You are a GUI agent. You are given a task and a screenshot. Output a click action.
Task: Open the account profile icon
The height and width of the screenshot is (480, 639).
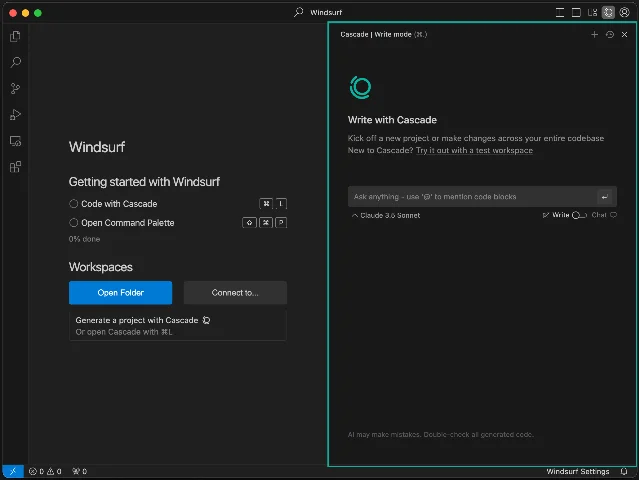click(624, 13)
